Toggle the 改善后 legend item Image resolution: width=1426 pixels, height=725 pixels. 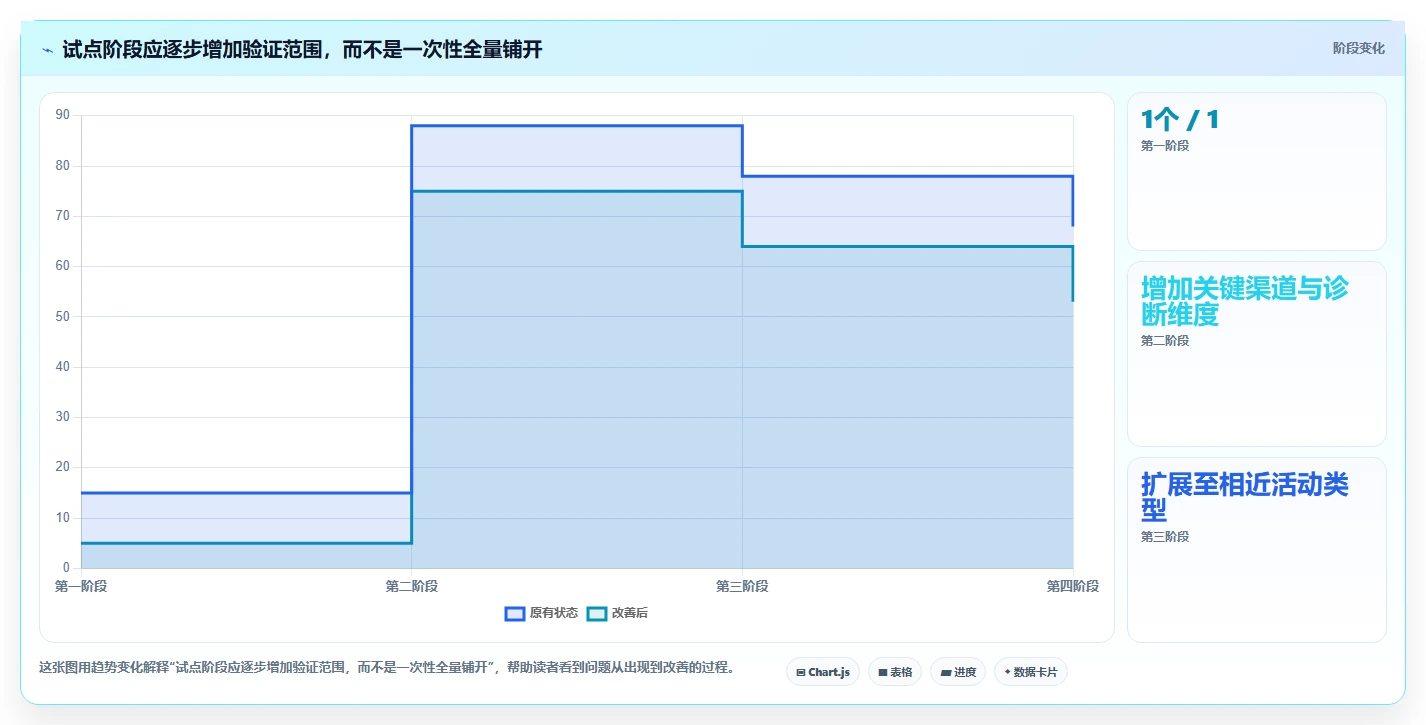[x=617, y=613]
